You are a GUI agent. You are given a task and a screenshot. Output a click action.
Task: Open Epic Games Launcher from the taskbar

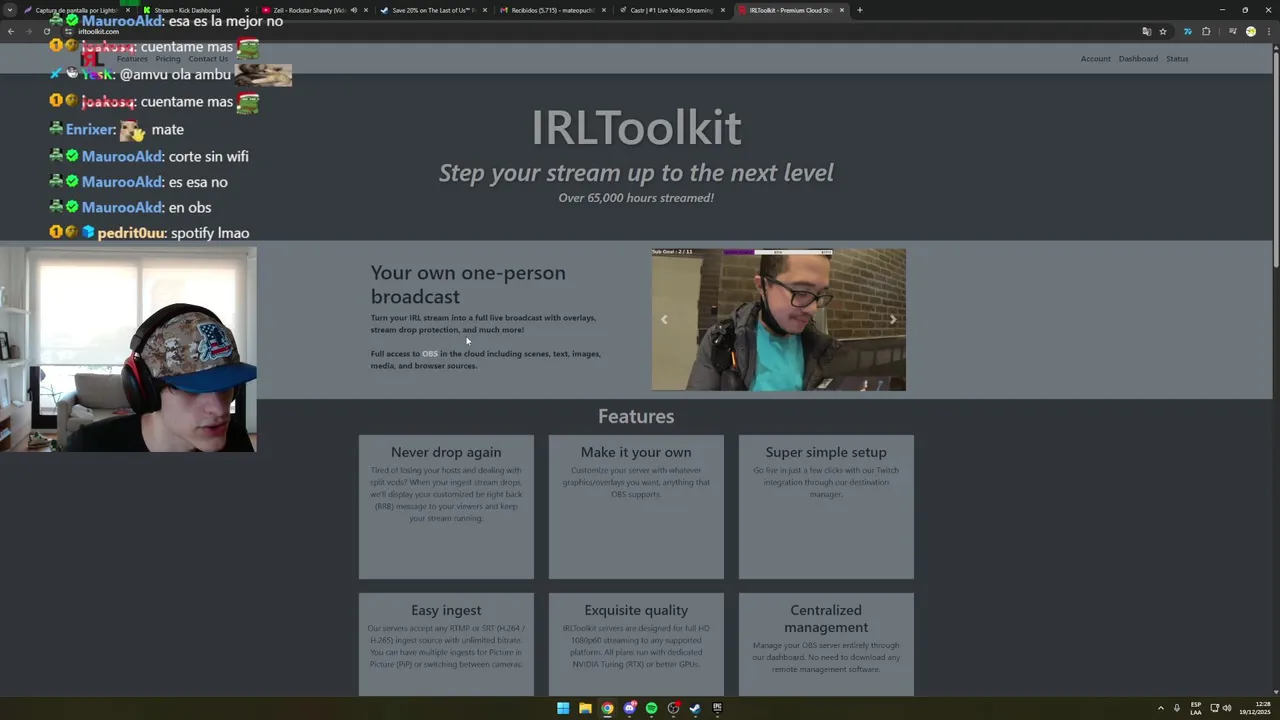point(717,708)
